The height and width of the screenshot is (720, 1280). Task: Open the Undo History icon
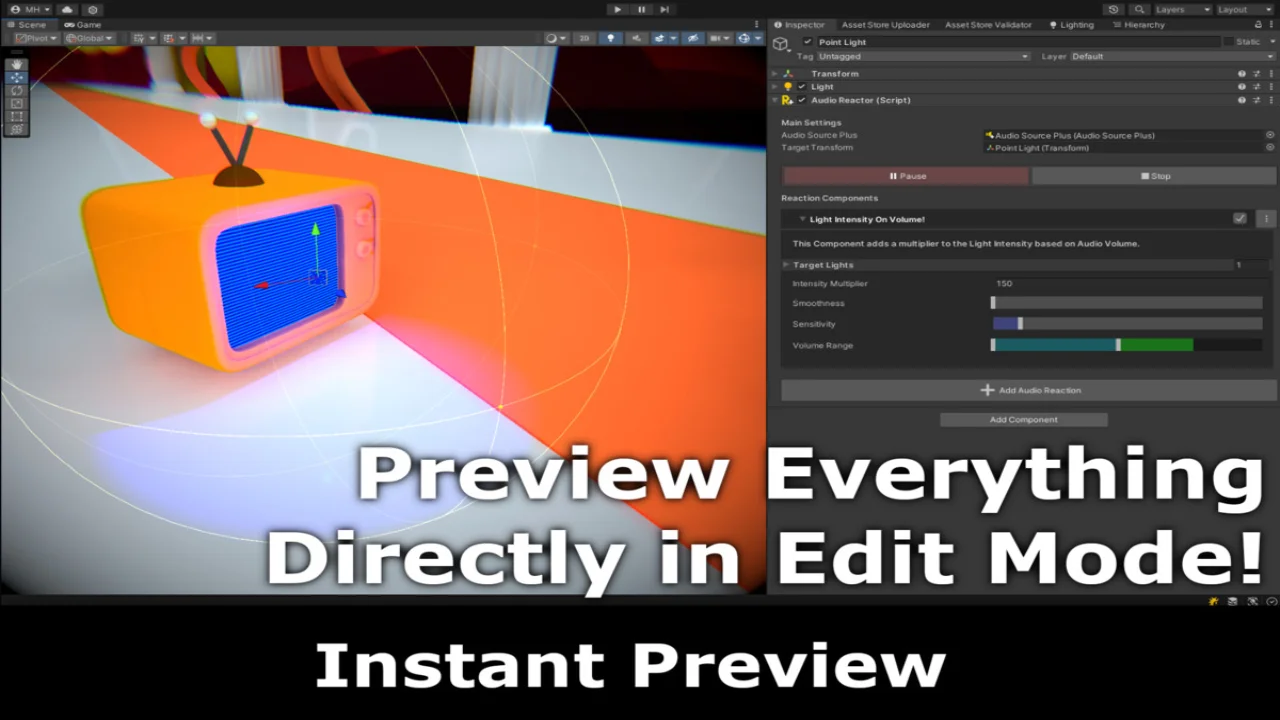click(x=1114, y=9)
